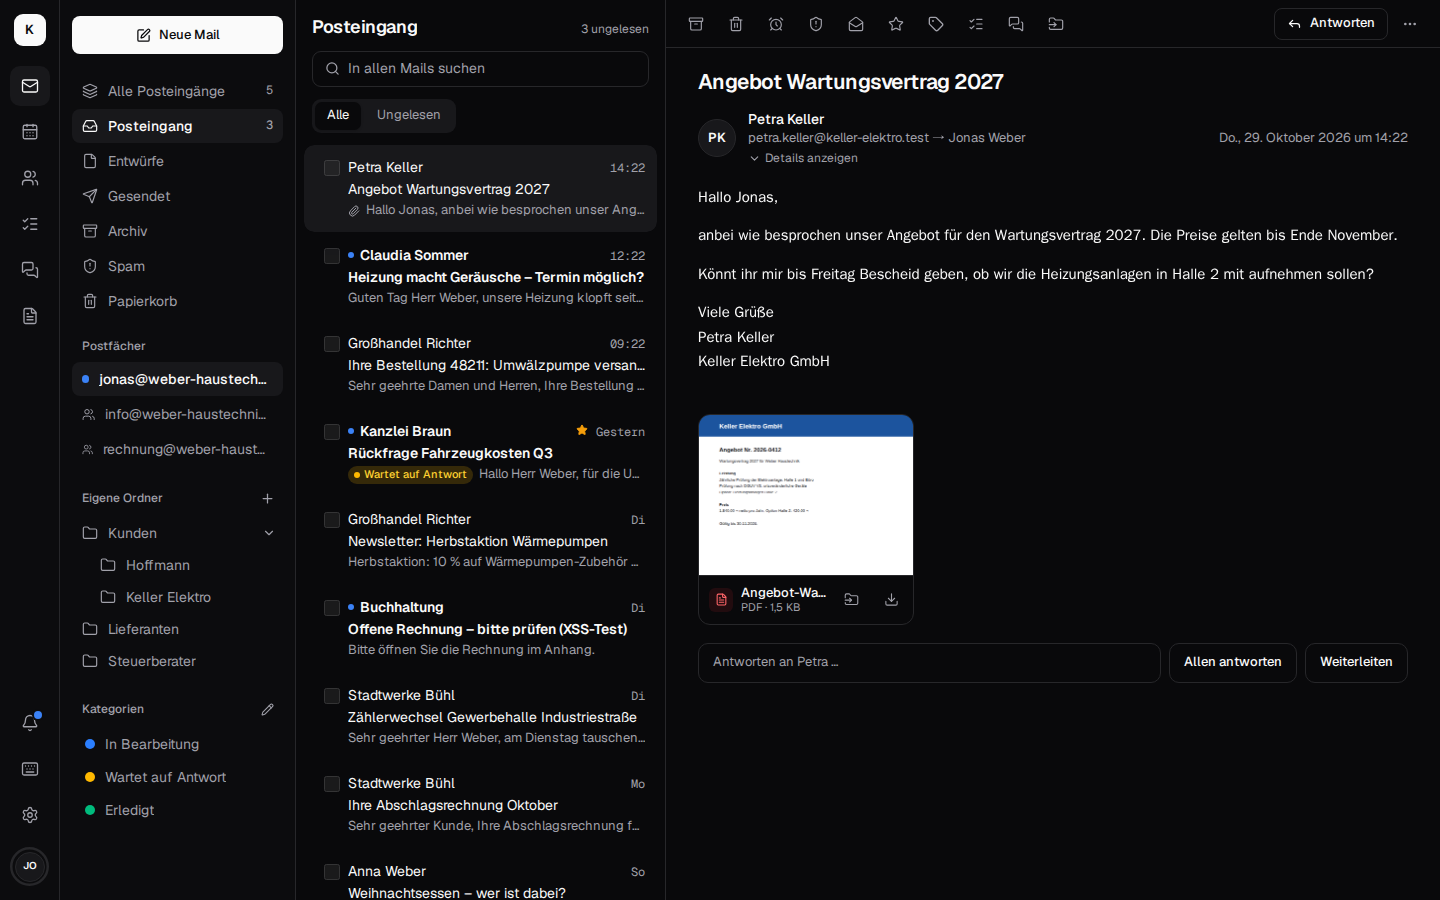Select the Alle filter tab
The width and height of the screenshot is (1440, 900).
pyautogui.click(x=338, y=115)
